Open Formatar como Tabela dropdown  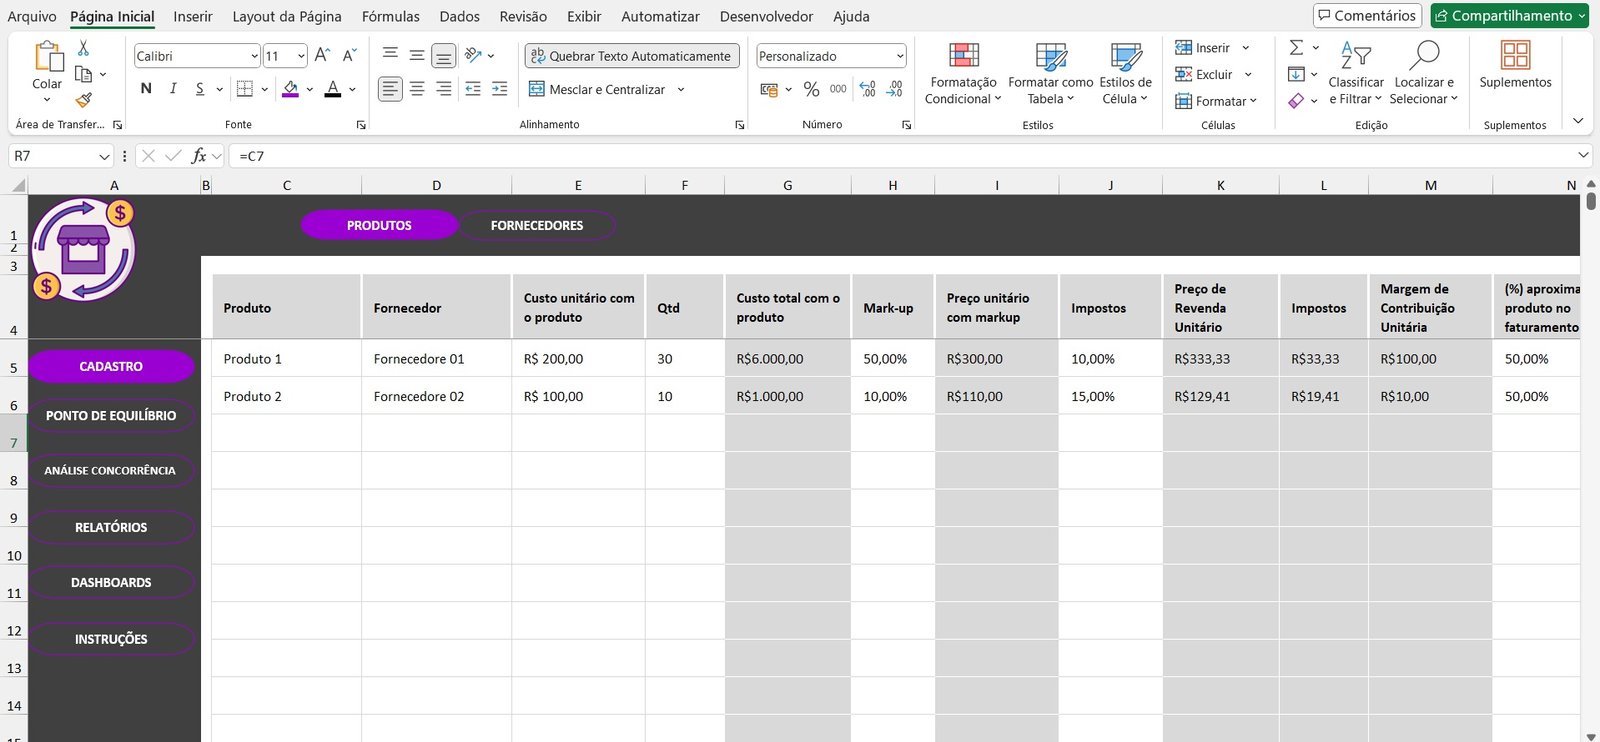(1050, 72)
